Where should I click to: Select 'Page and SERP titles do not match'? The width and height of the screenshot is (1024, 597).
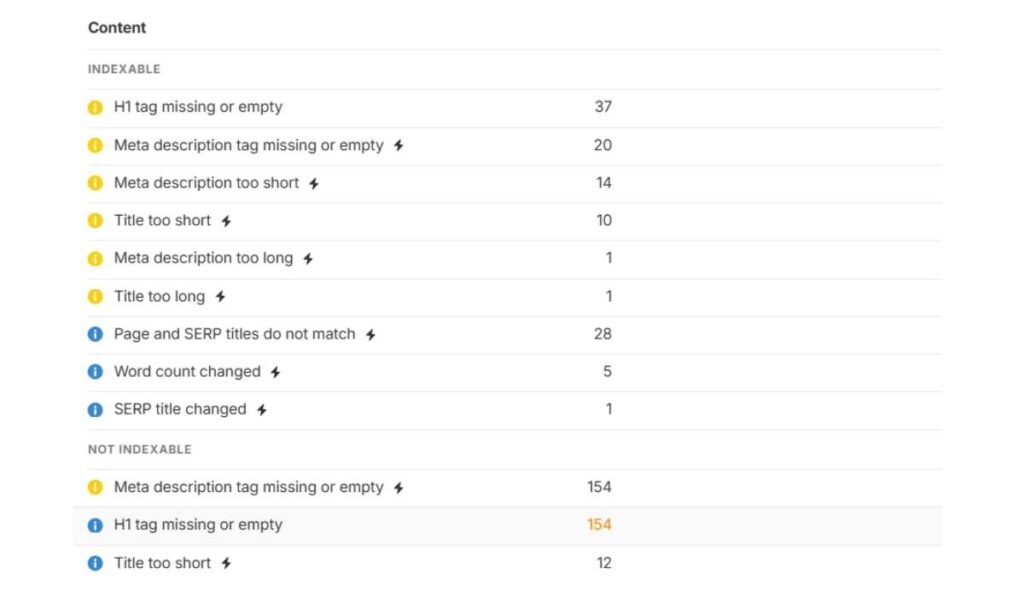pyautogui.click(x=234, y=334)
